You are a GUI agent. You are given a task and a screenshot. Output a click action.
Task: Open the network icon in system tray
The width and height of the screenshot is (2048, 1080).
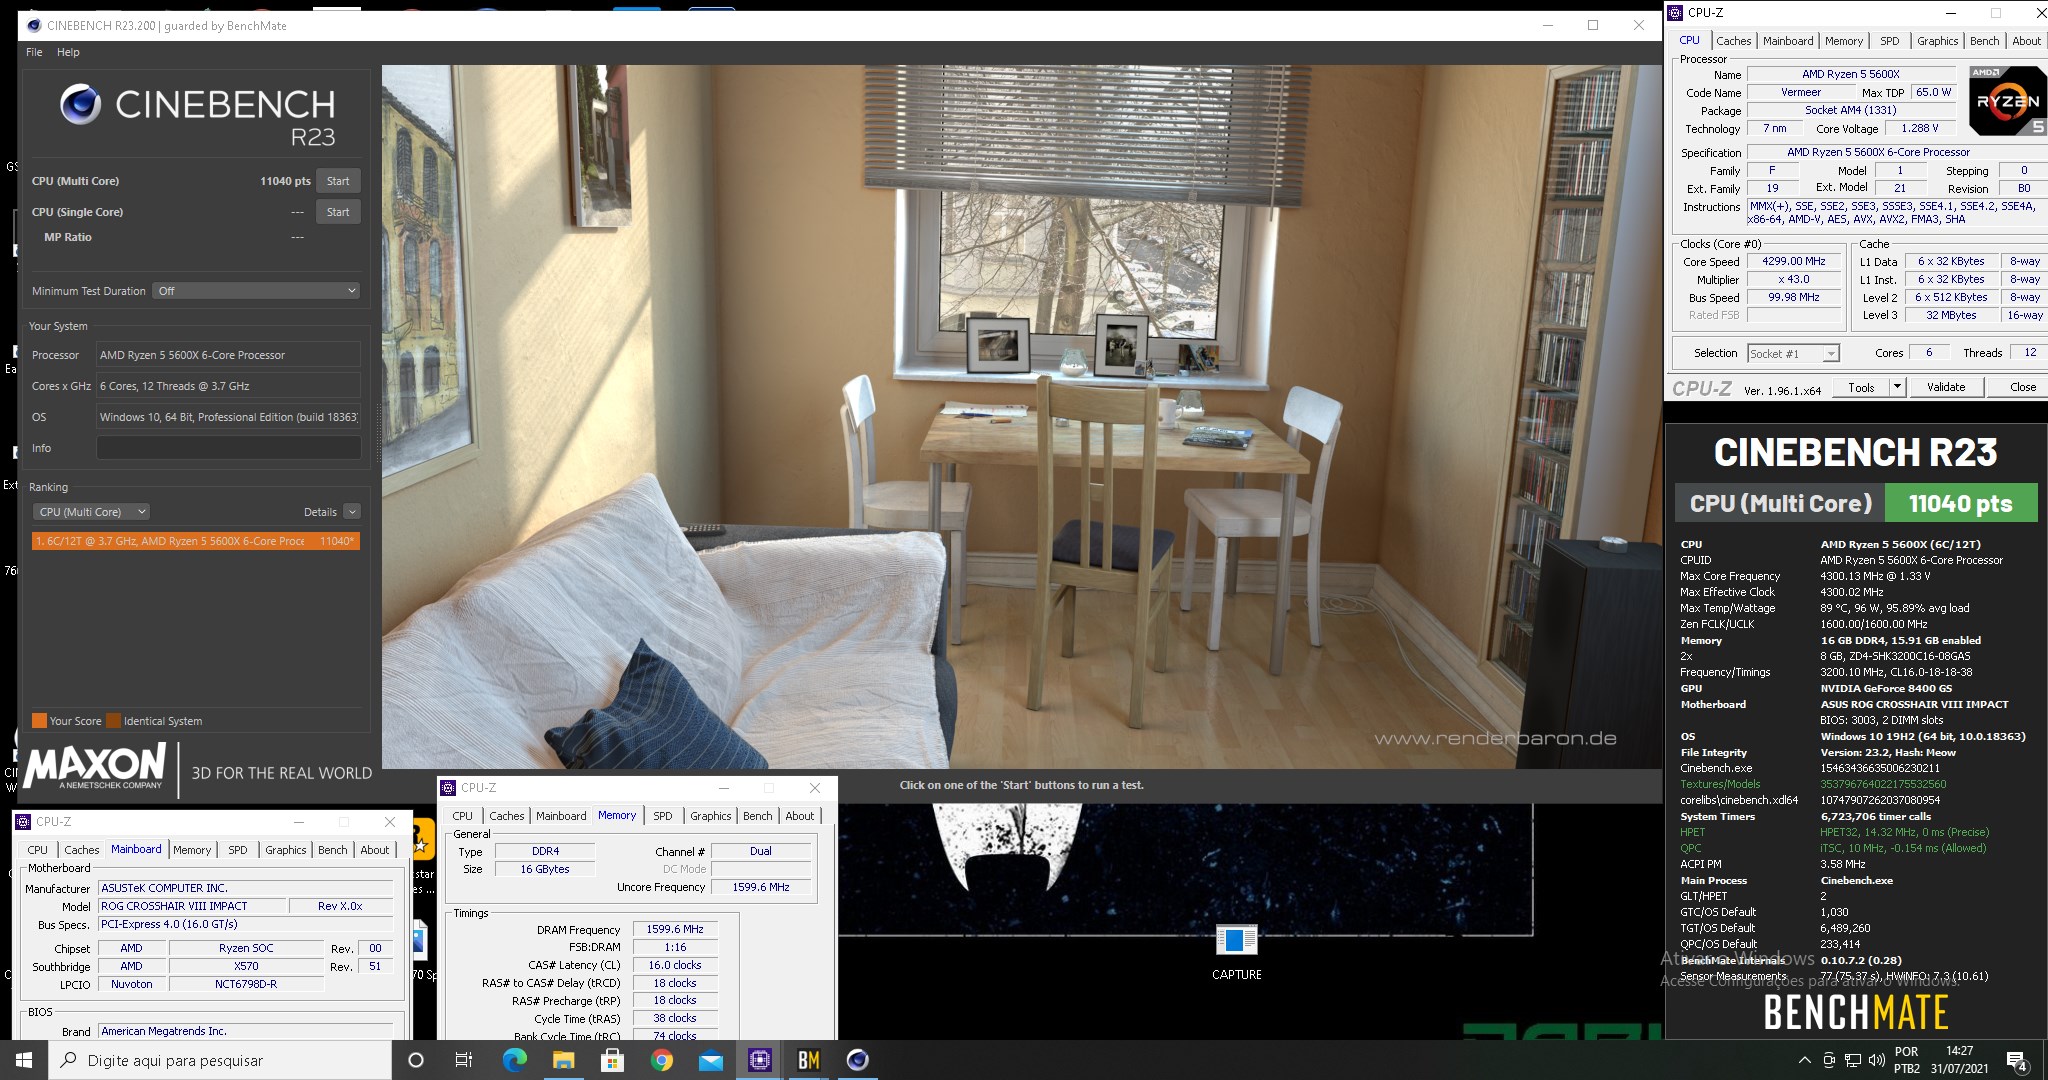coord(1852,1061)
